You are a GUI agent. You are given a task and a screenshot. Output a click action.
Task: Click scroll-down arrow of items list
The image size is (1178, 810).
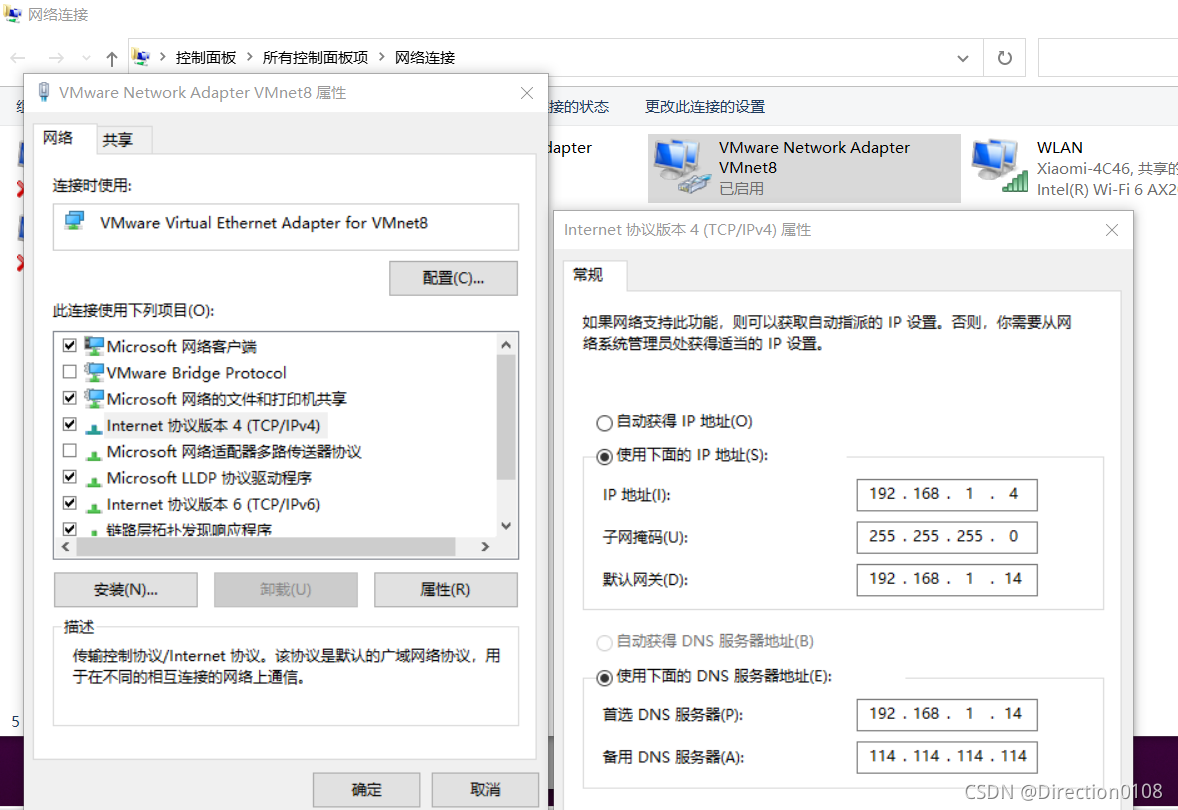coord(506,525)
